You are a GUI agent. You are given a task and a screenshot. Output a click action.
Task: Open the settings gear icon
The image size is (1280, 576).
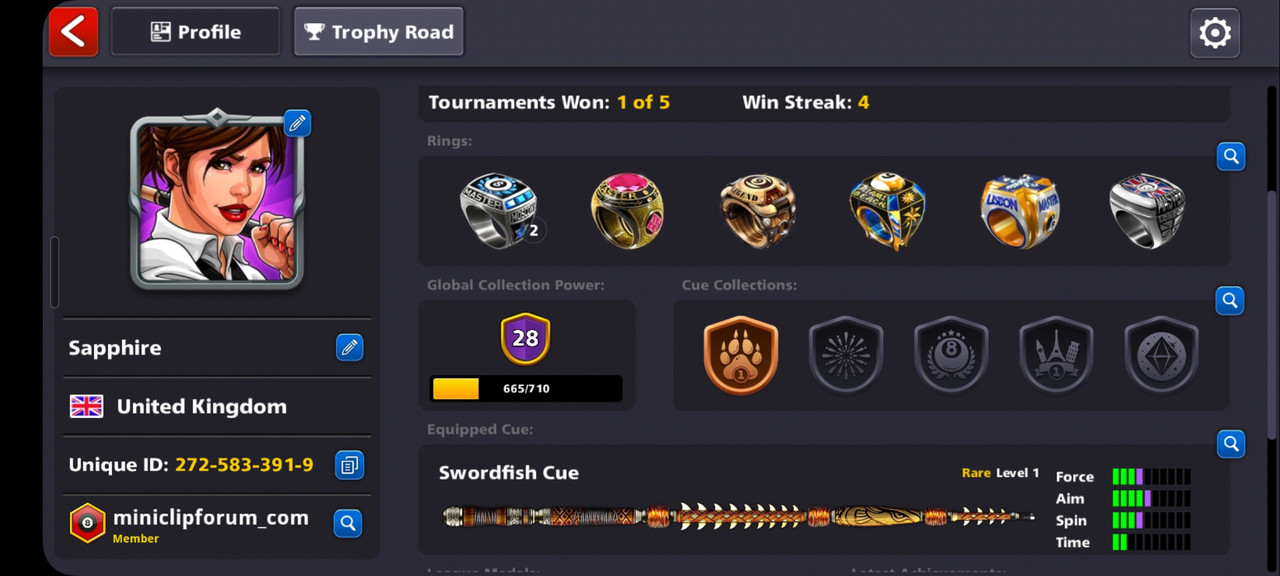[x=1215, y=33]
